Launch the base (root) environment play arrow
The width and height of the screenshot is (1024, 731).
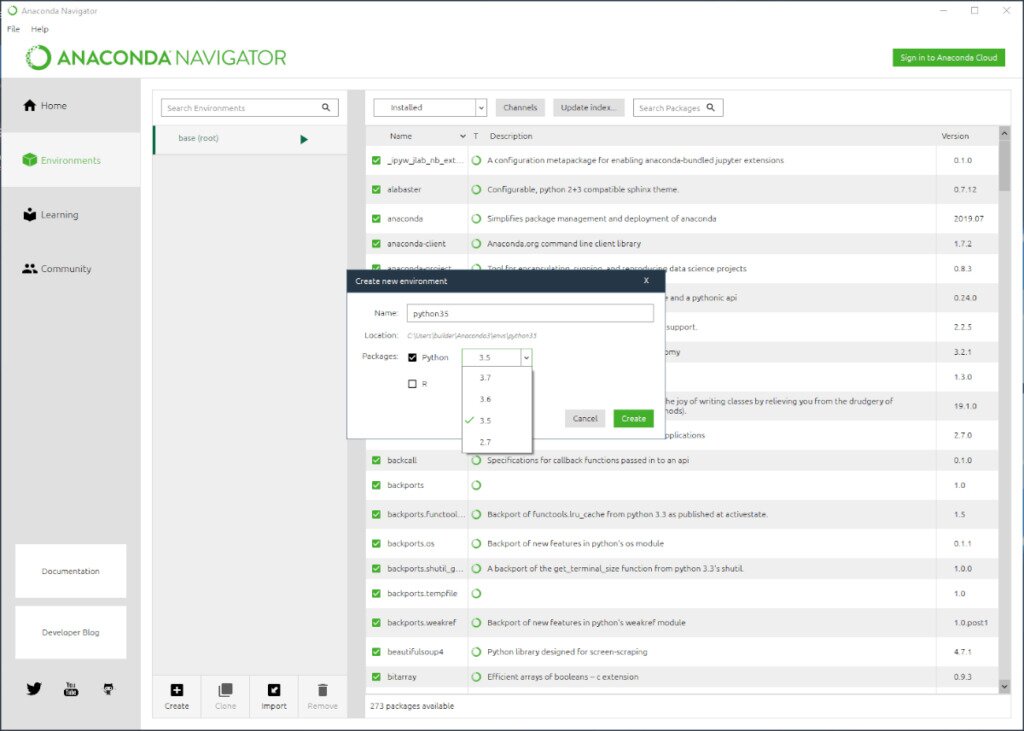pos(303,140)
